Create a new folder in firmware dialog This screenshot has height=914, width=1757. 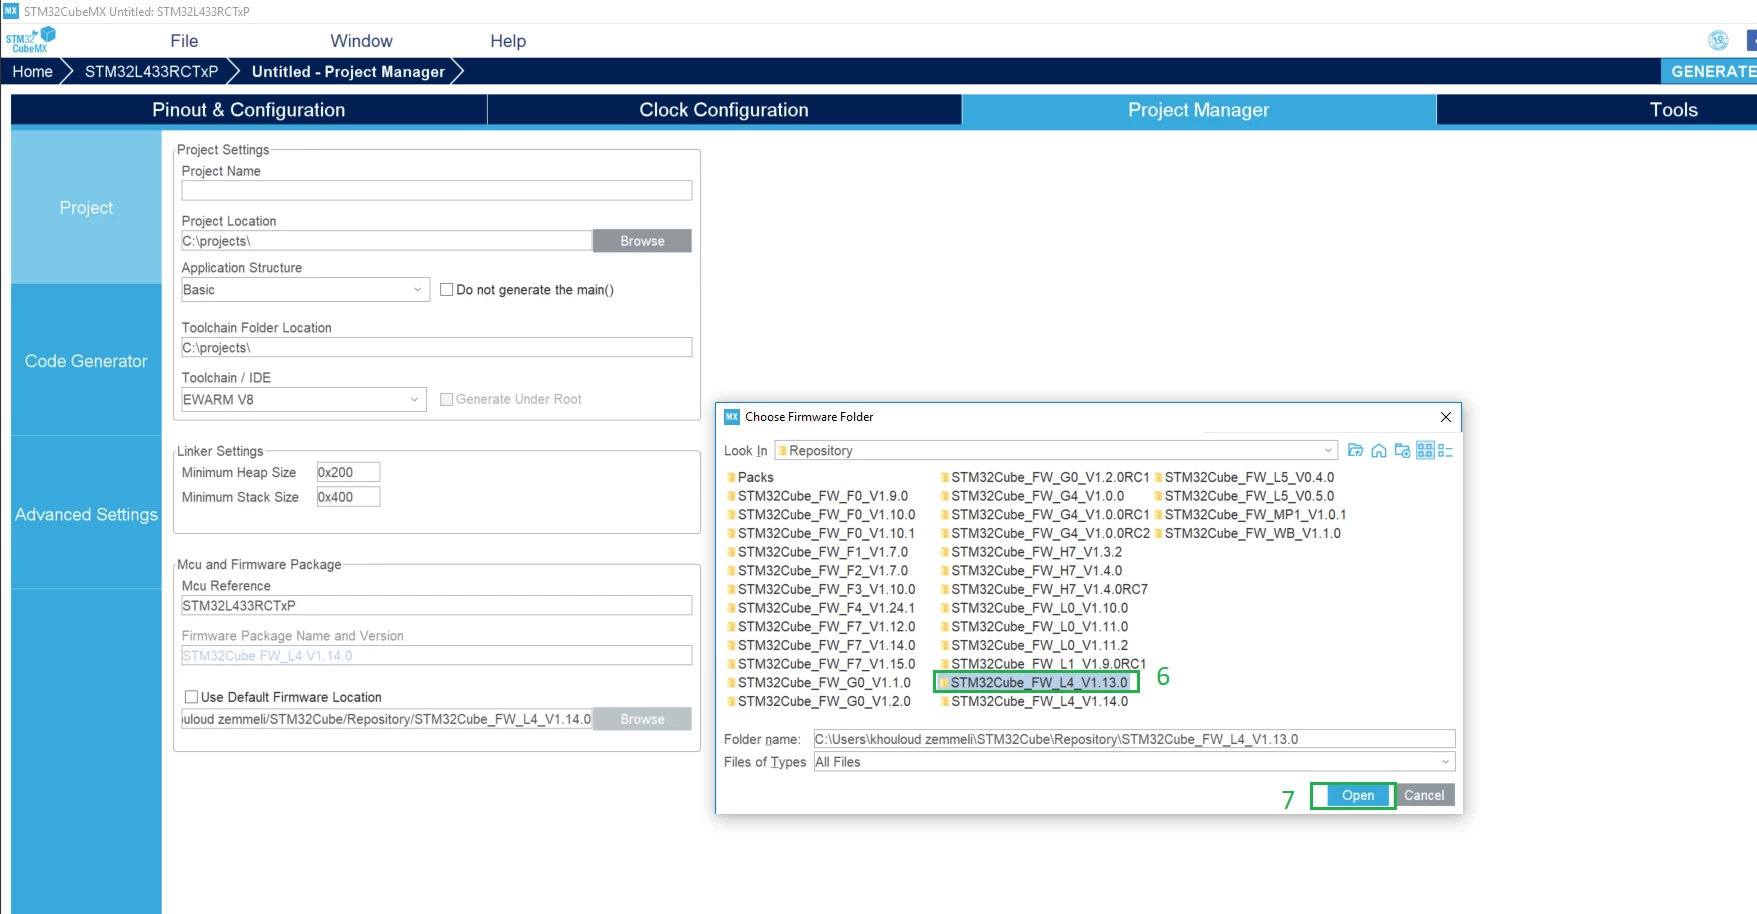[1402, 451]
